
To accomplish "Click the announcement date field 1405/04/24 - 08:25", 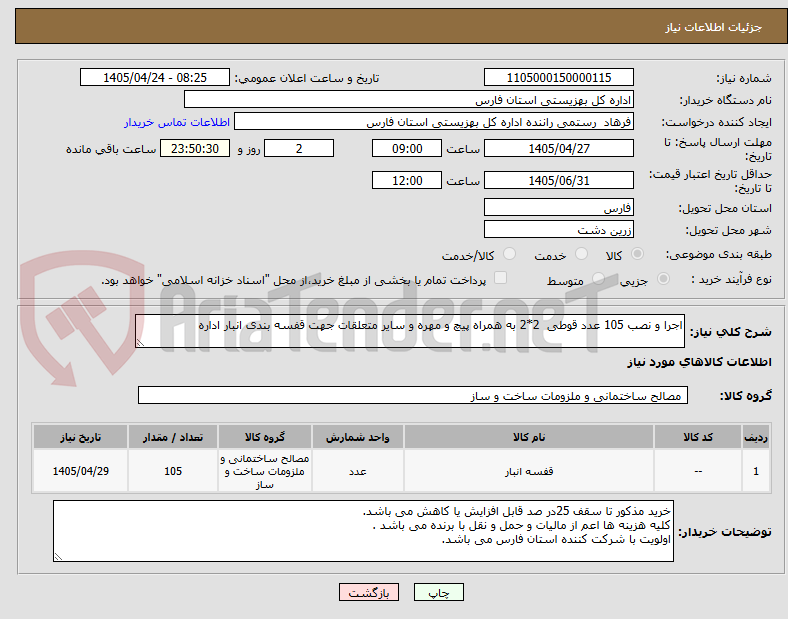I will (155, 77).
